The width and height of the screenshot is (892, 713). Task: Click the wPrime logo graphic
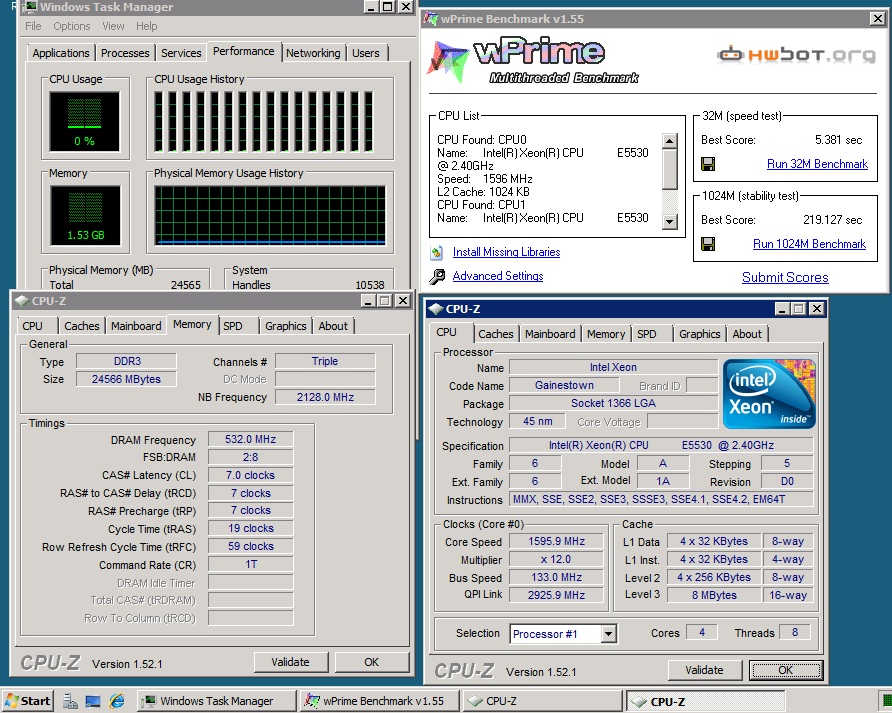coord(534,62)
